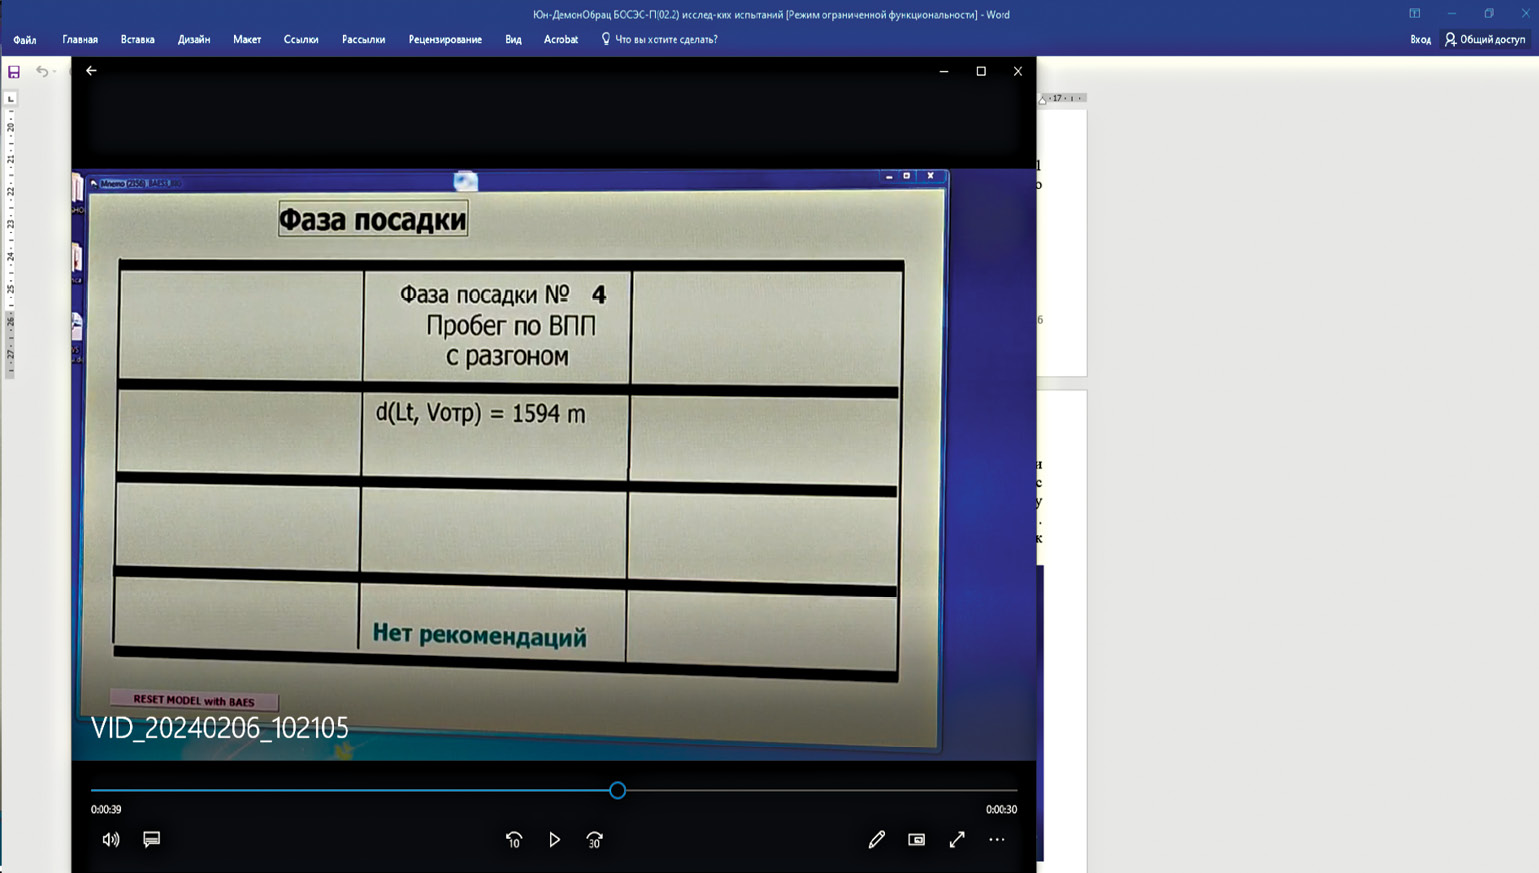This screenshot has width=1539, height=873.
Task: Open the Файл menu
Action: point(25,40)
